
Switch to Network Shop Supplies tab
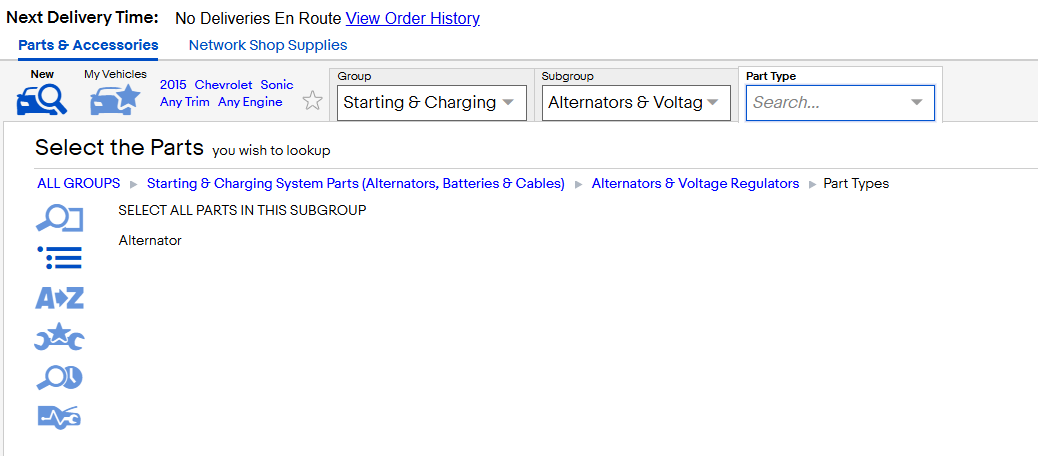pos(268,45)
